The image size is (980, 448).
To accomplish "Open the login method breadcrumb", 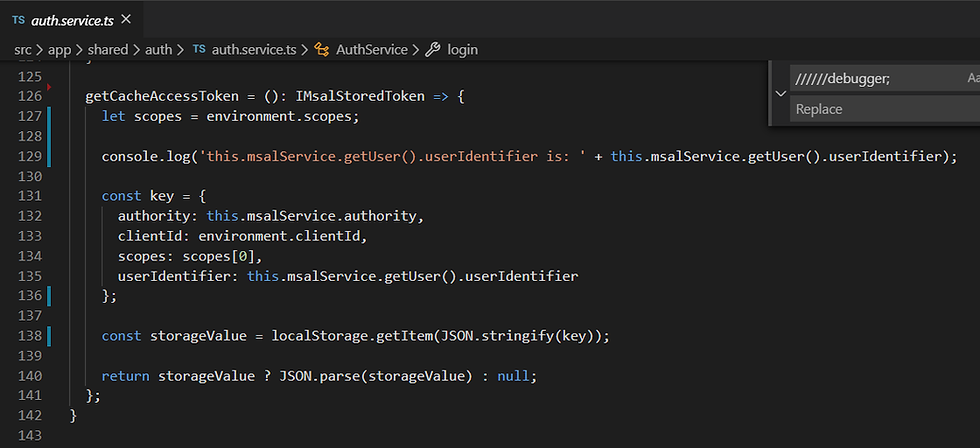I will (x=462, y=49).
